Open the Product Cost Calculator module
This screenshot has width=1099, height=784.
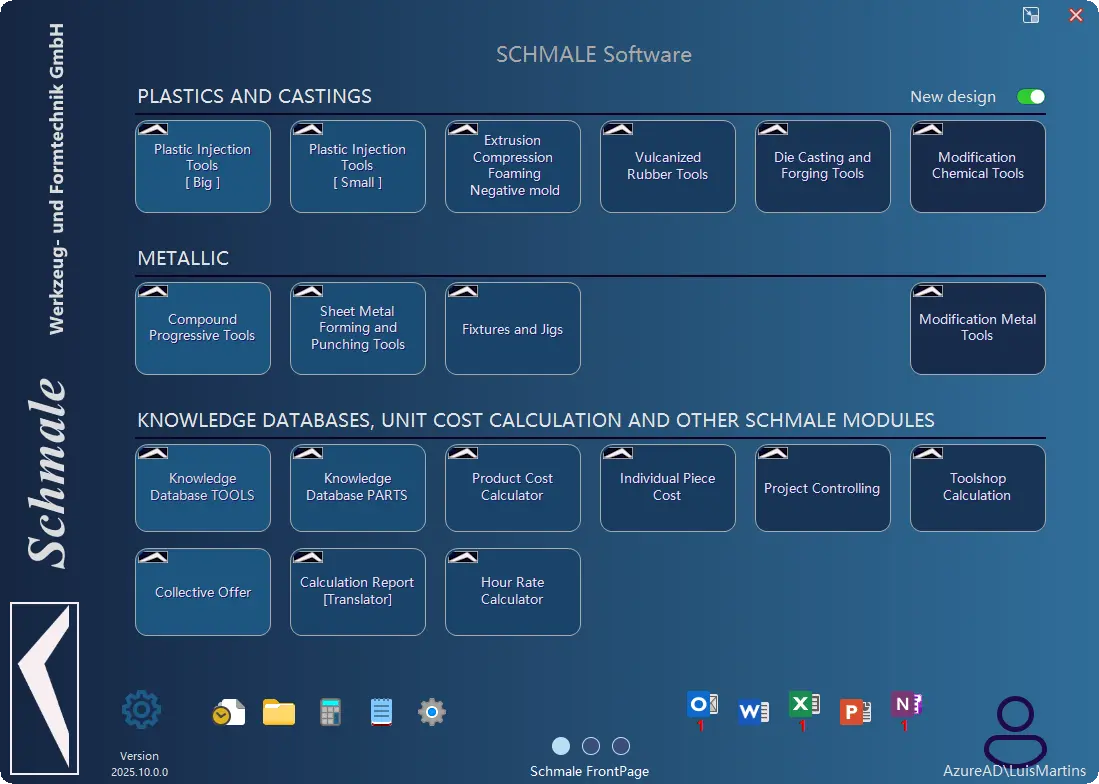513,488
